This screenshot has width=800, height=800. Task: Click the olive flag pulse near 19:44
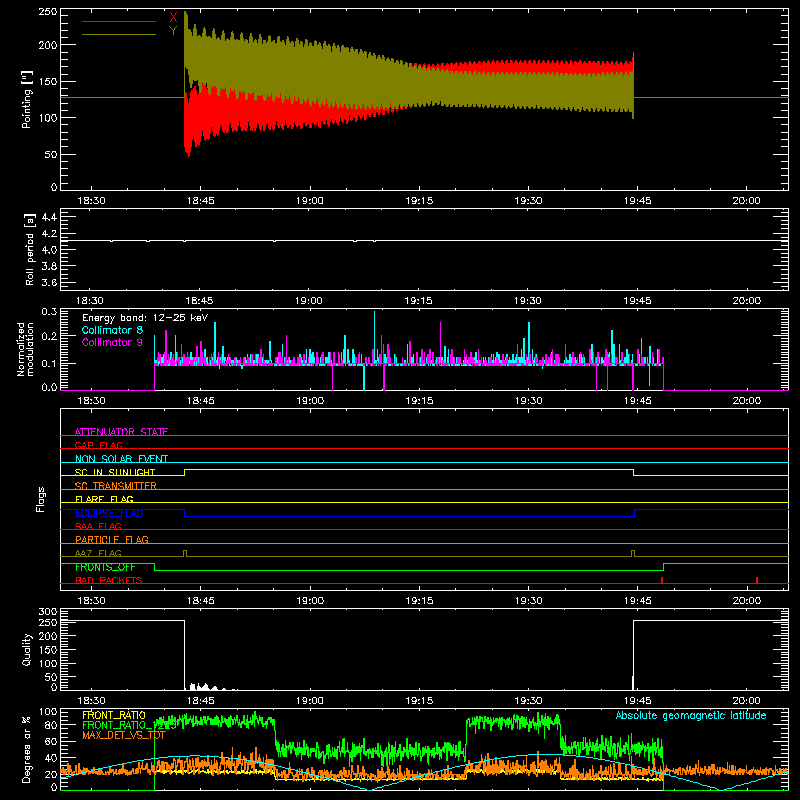633,553
